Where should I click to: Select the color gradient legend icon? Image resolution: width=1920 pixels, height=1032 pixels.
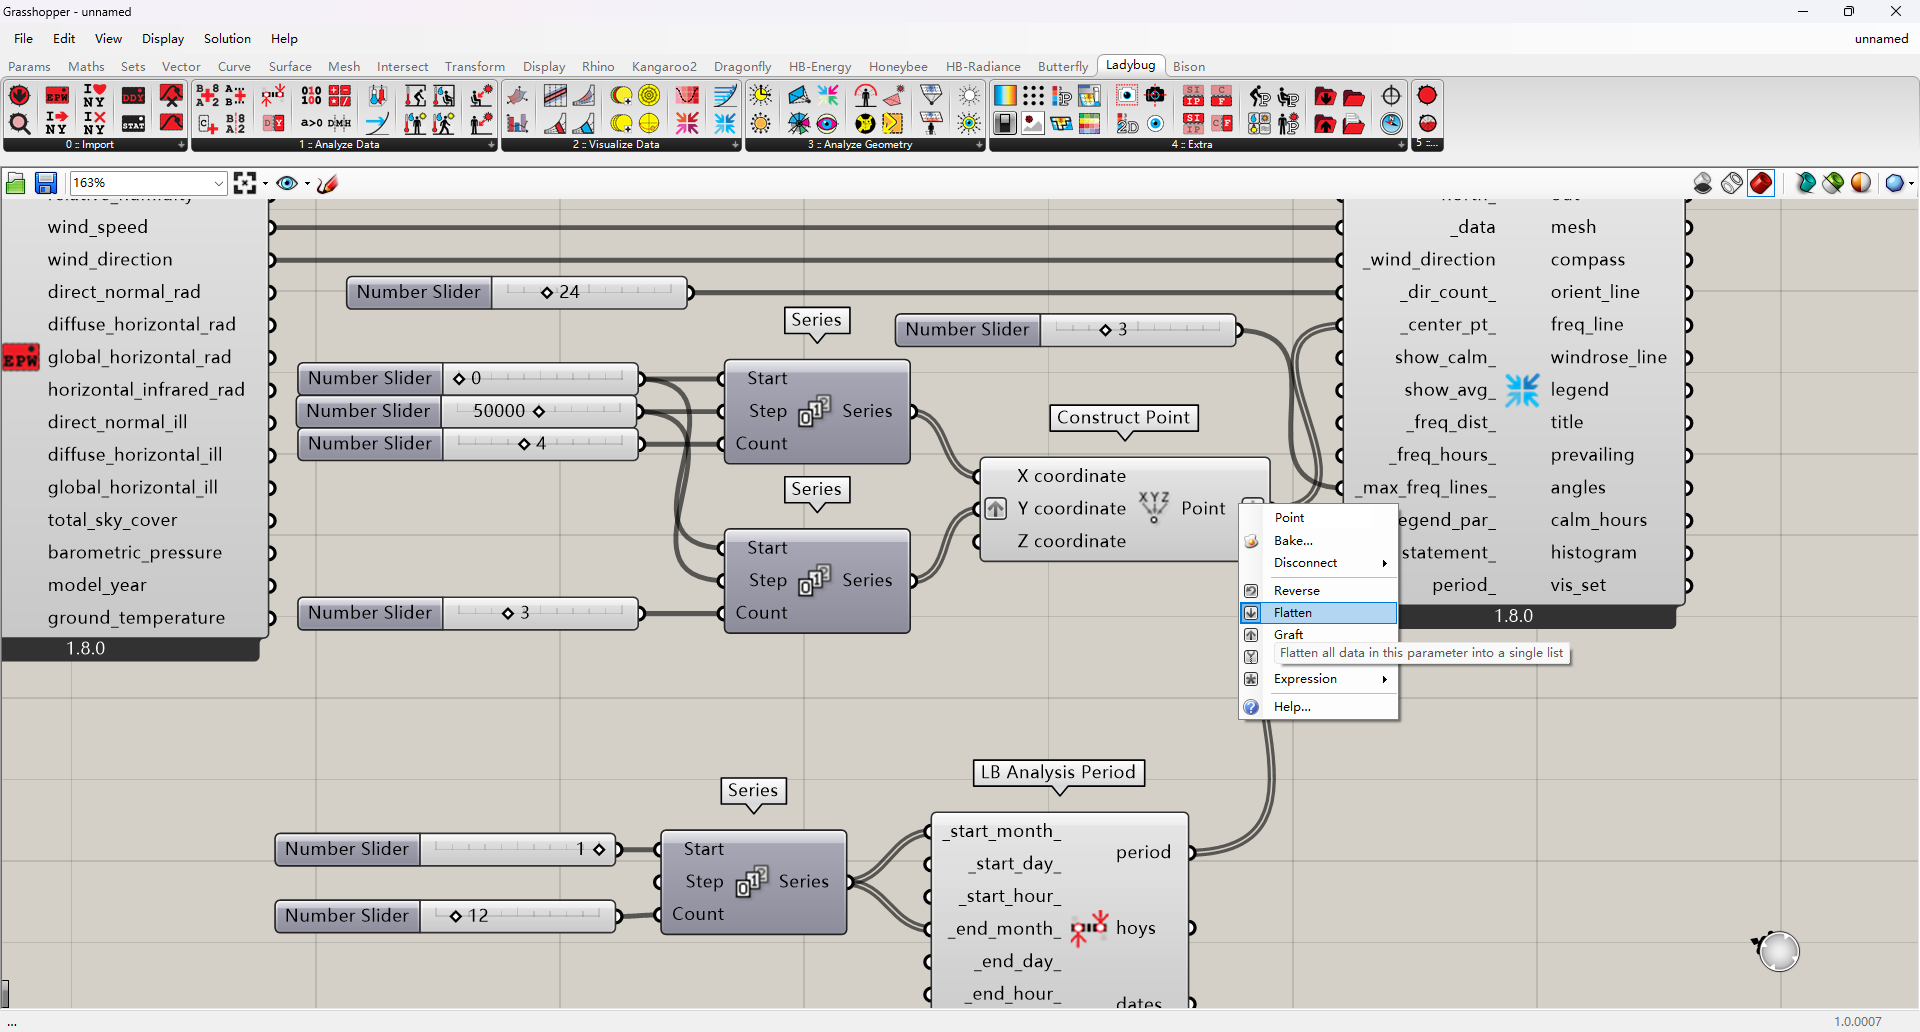point(1005,96)
